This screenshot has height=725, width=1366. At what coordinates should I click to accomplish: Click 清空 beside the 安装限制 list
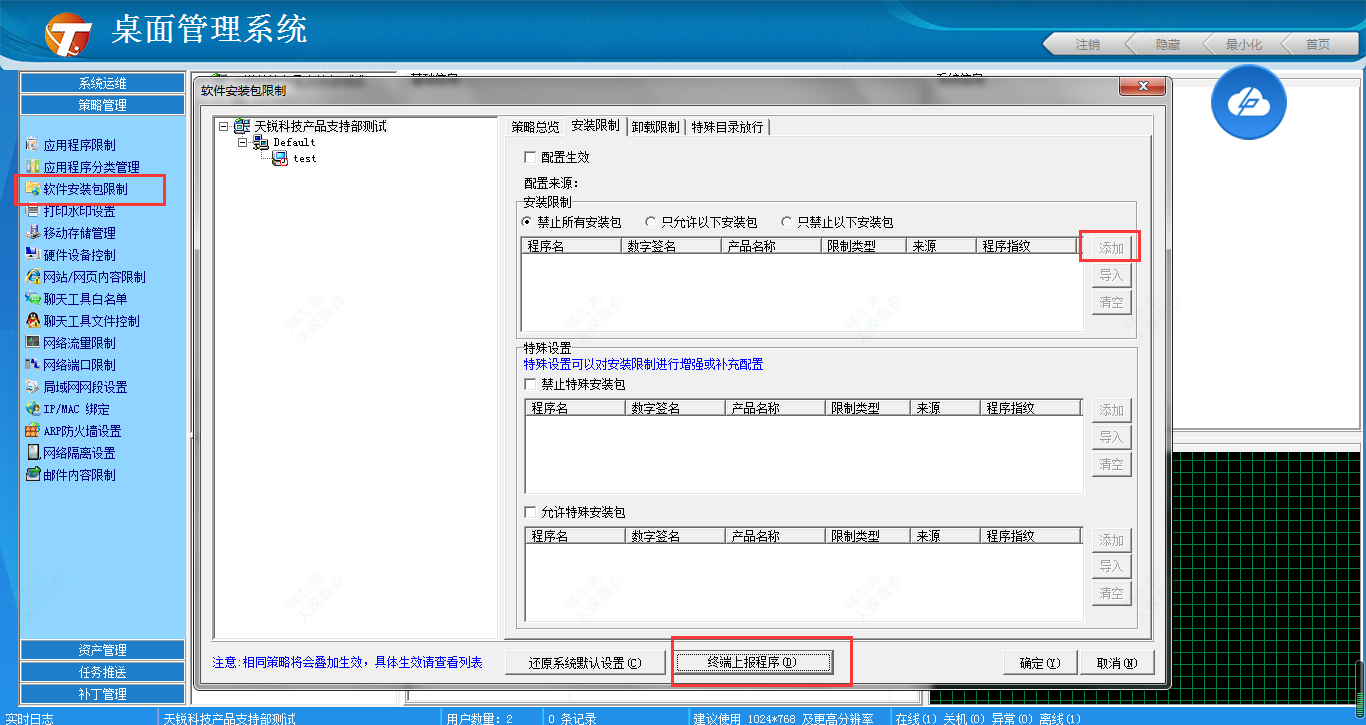[x=1111, y=302]
